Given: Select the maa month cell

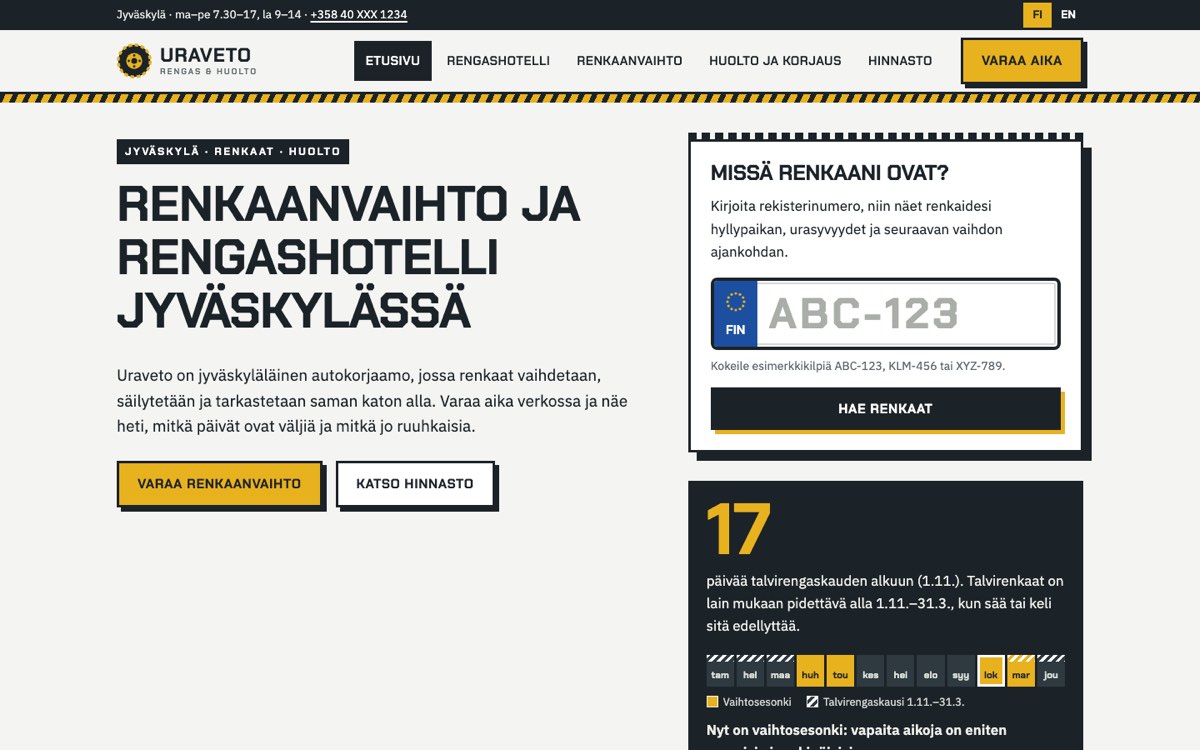Looking at the screenshot, I should (780, 671).
